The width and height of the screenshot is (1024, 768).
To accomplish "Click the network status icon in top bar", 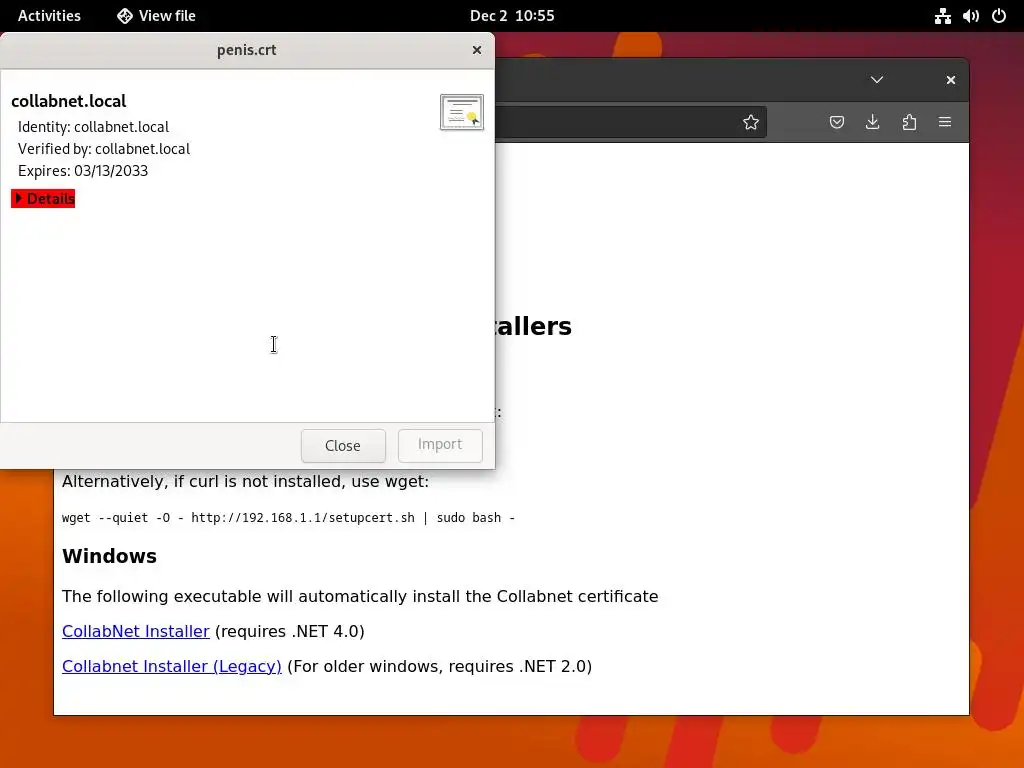I will point(942,16).
